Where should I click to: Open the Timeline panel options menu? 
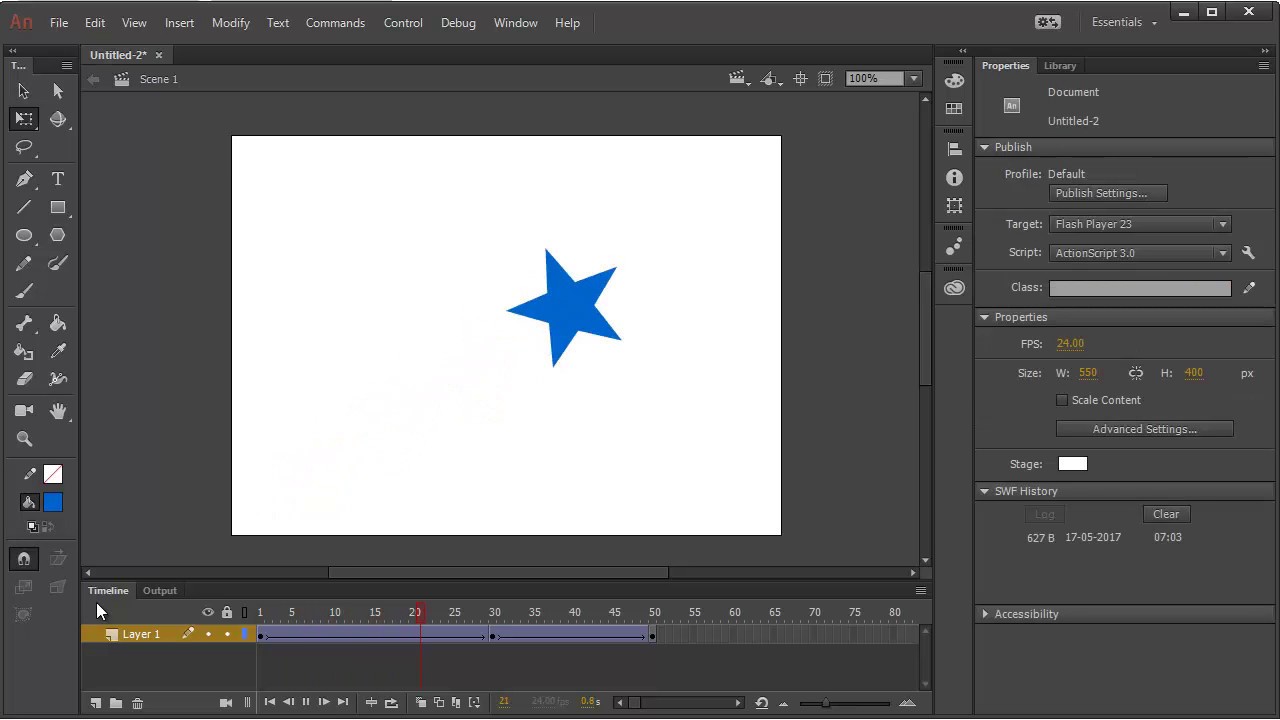click(921, 591)
